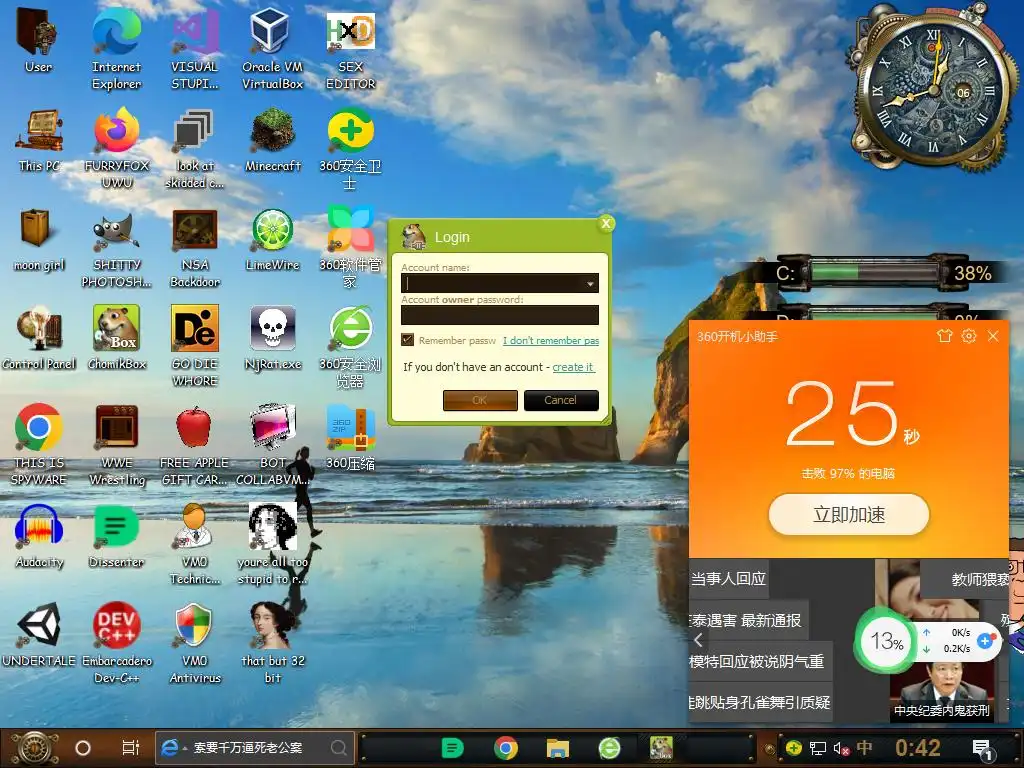Click the muted volume tray icon
The width and height of the screenshot is (1024, 768).
[841, 748]
